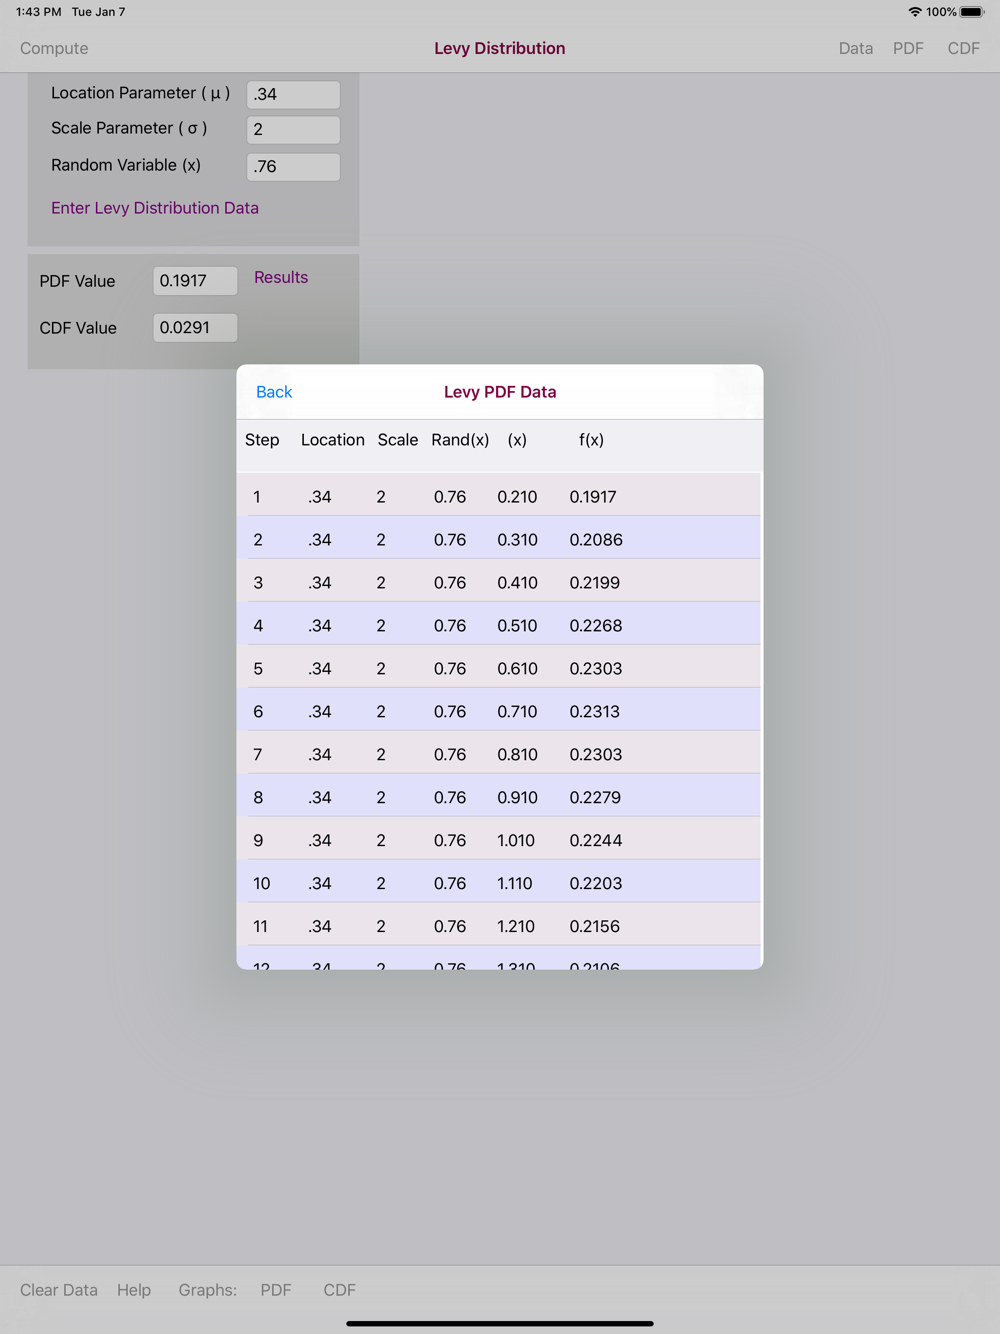Screen dimensions: 1000x1334
Task: Select step 10 row with f(x) 0.2203
Action: point(500,884)
